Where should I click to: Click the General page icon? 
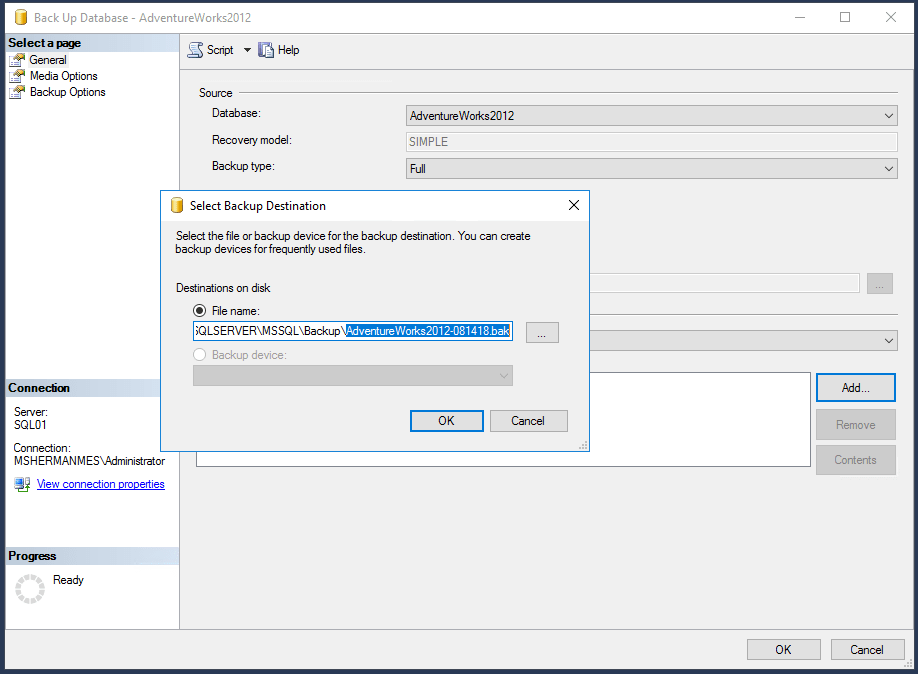[x=17, y=60]
